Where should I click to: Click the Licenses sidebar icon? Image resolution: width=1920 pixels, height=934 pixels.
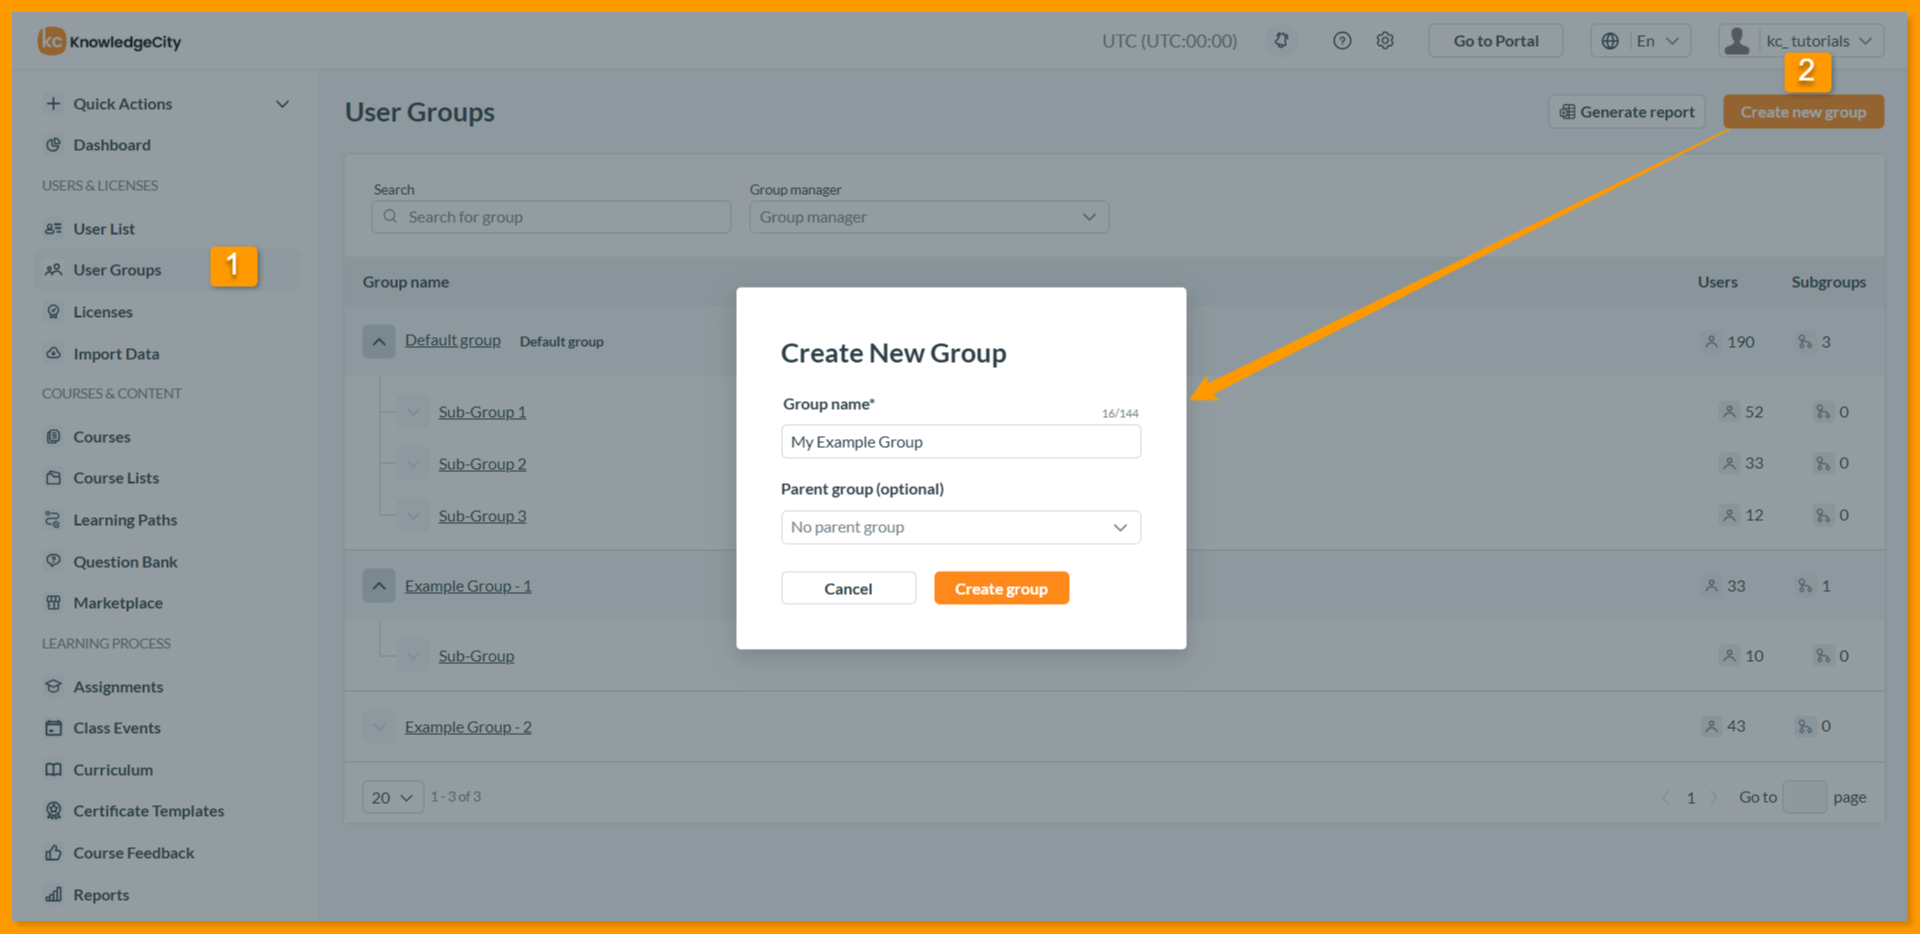pos(54,312)
